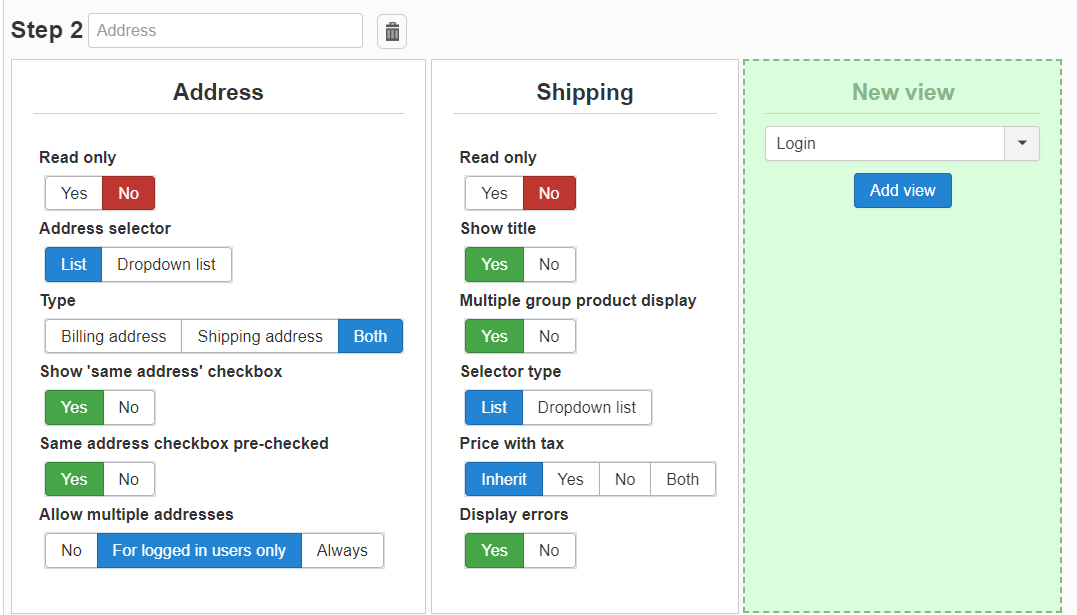The image size is (1077, 615).
Task: Turn off Show title in Shipping
Action: click(549, 264)
